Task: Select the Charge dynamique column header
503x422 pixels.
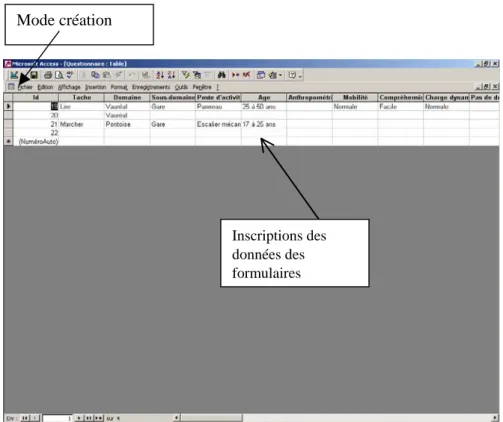Action: pyautogui.click(x=446, y=97)
